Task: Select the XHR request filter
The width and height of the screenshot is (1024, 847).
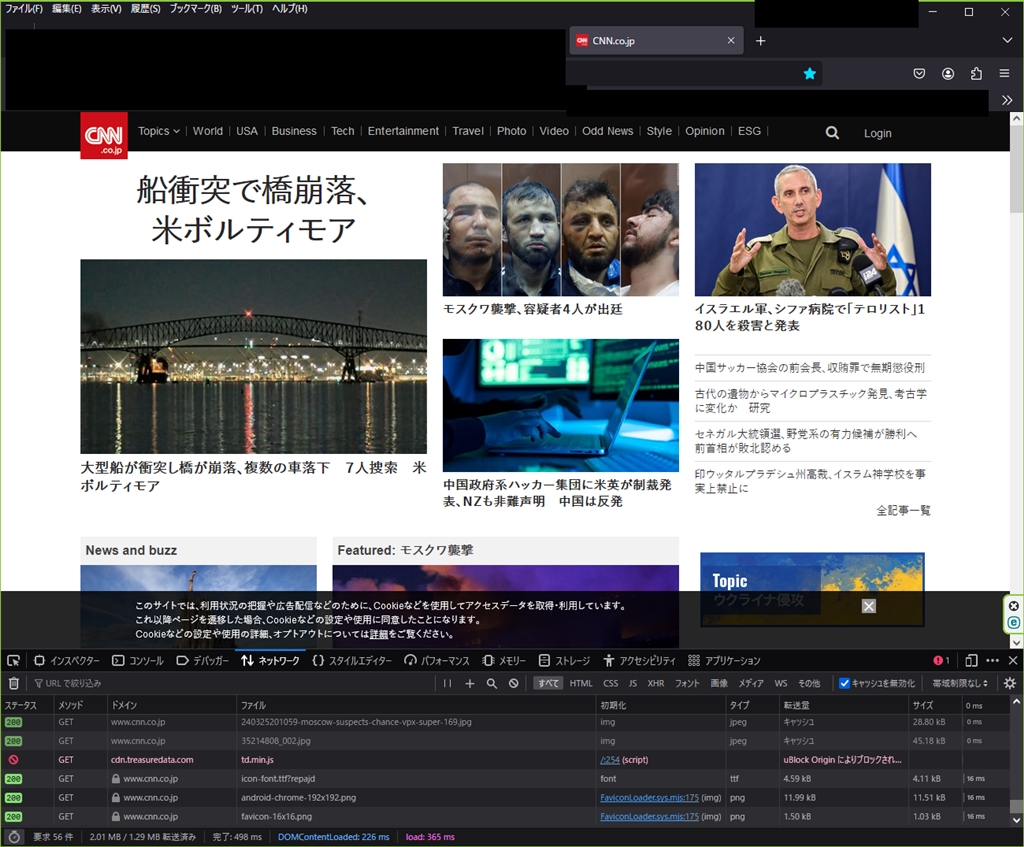Action: point(655,684)
